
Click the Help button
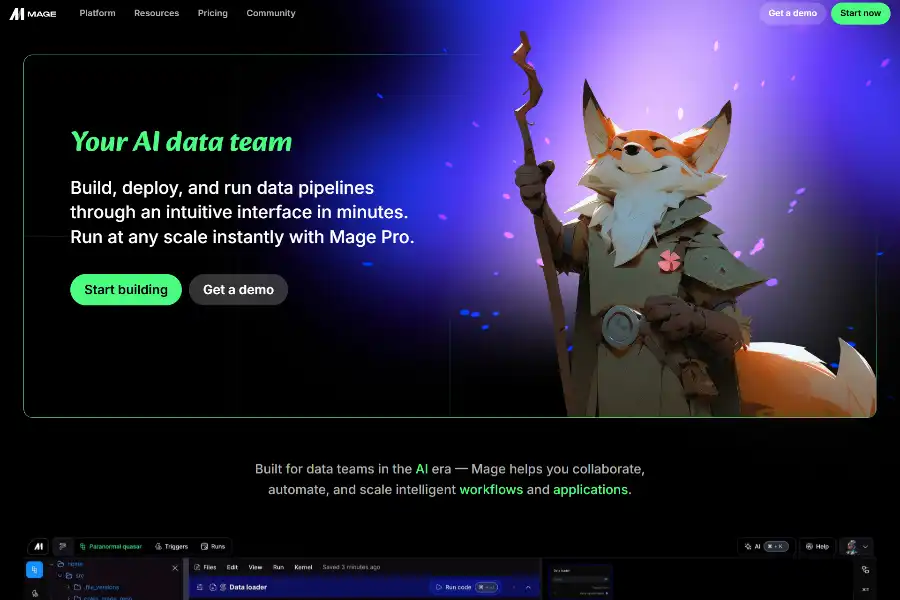817,546
